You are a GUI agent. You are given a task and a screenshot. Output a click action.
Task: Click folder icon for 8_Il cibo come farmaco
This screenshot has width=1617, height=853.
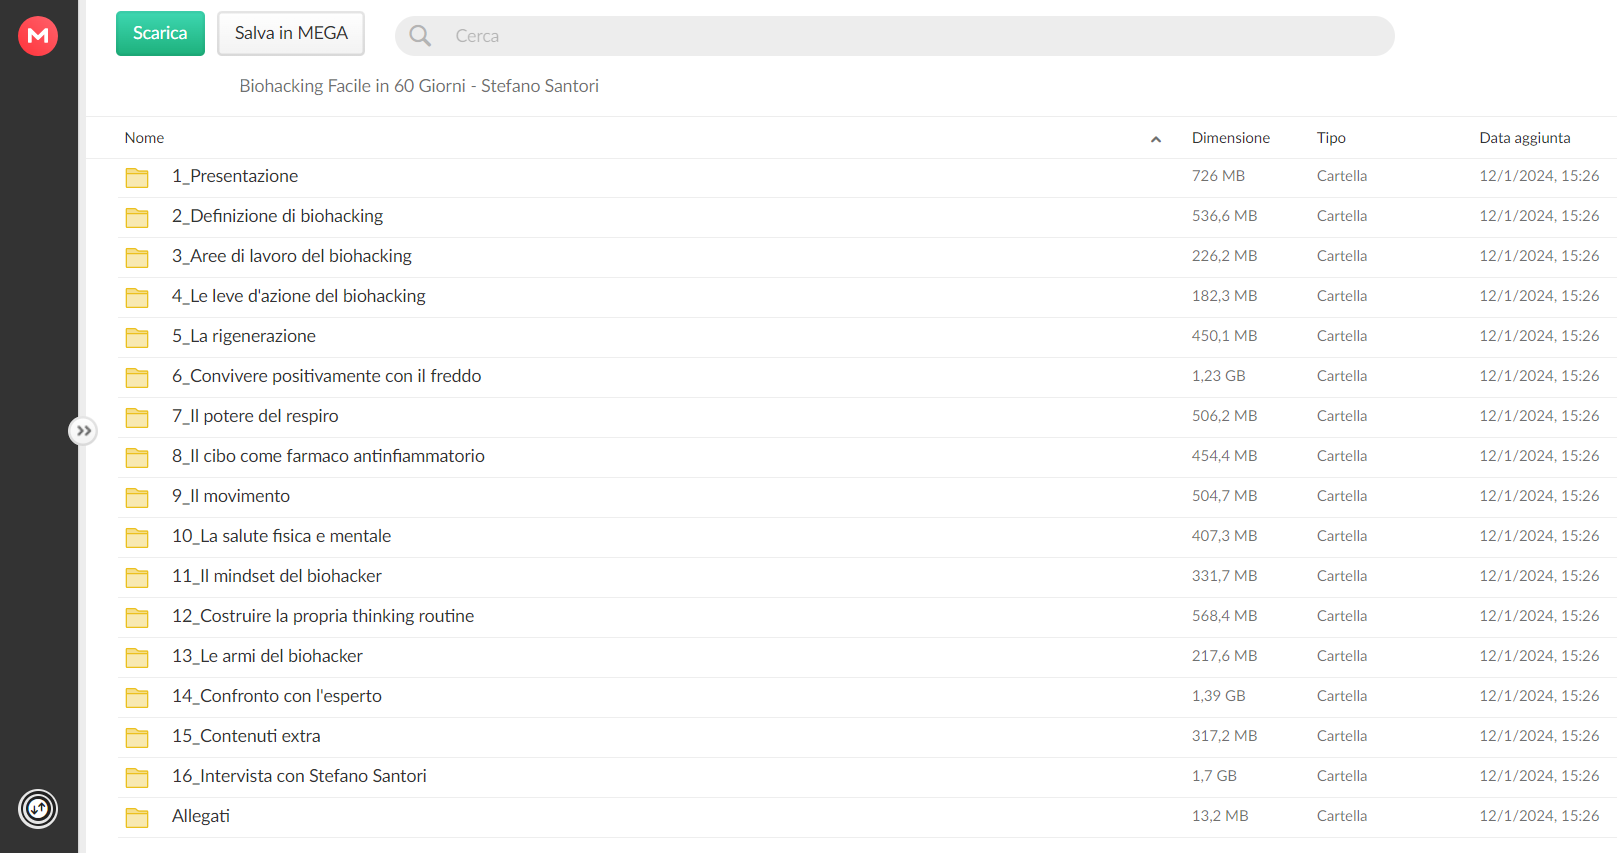coord(137,458)
